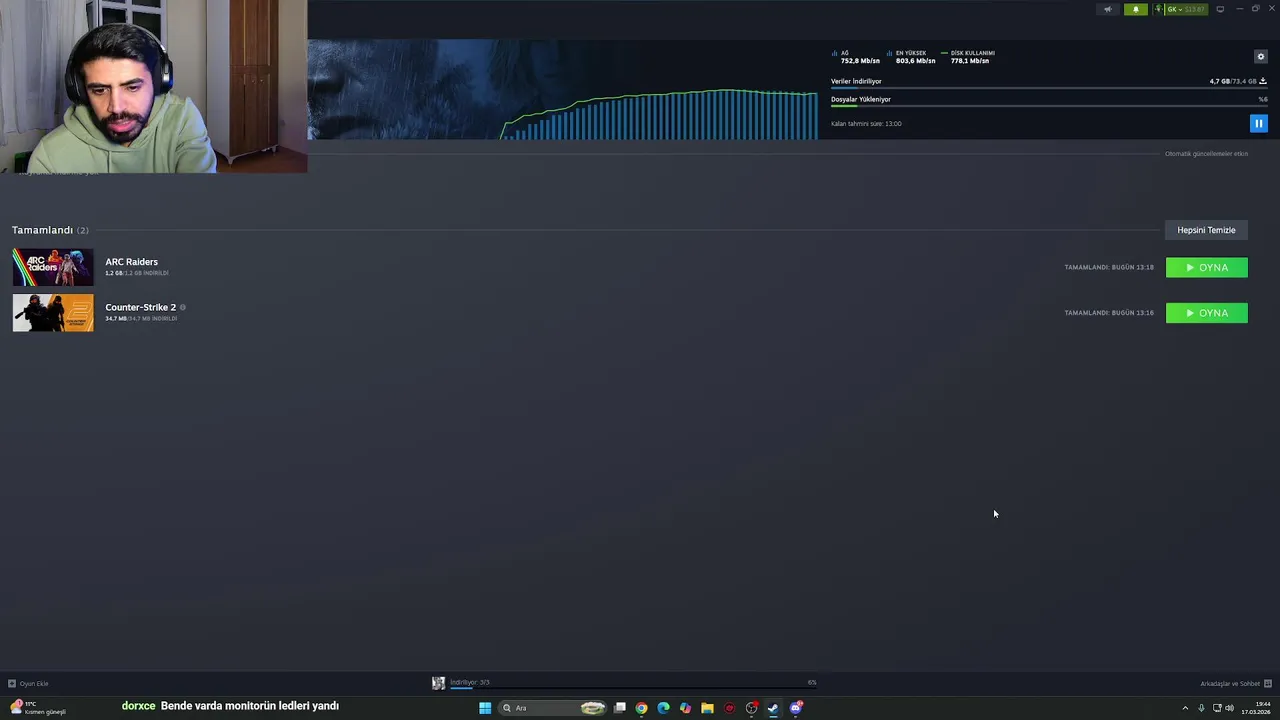1280x720 pixels.
Task: Click the downloading game icon in status bar
Action: (x=438, y=683)
